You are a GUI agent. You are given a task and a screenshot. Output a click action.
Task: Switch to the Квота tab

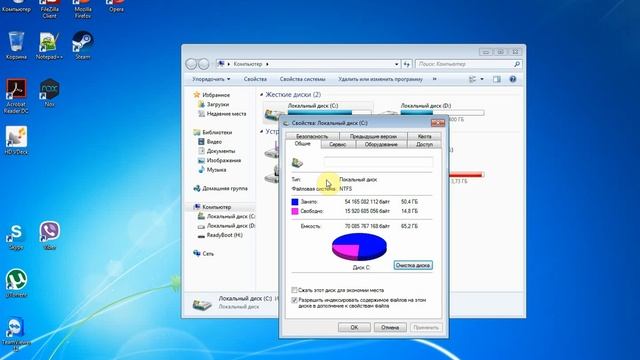[424, 136]
